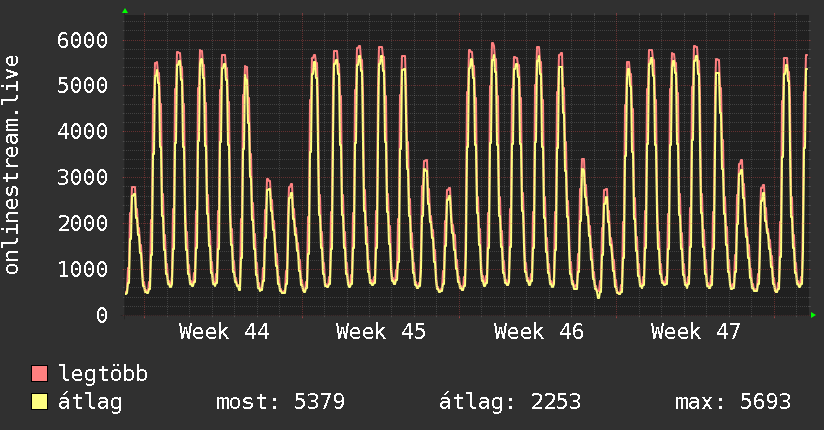824x430 pixels.
Task: Select the legtöbb legend label
Action: [103, 374]
